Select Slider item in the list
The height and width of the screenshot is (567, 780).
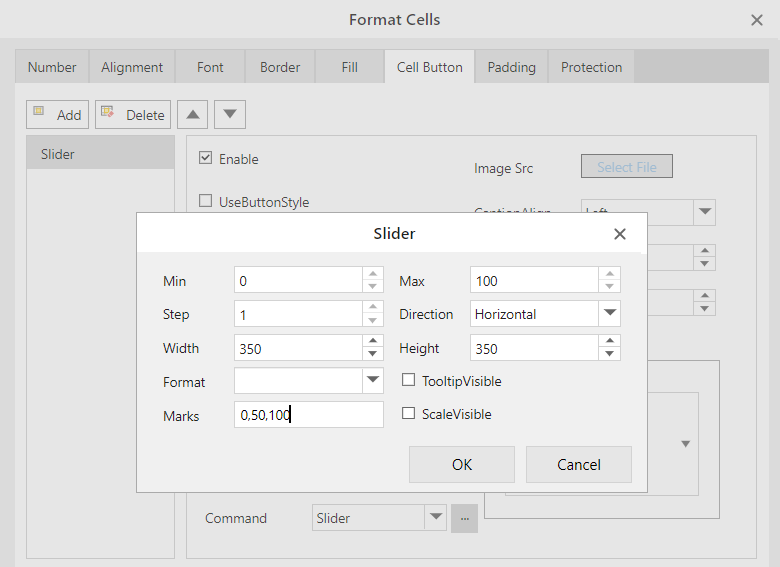[100, 154]
